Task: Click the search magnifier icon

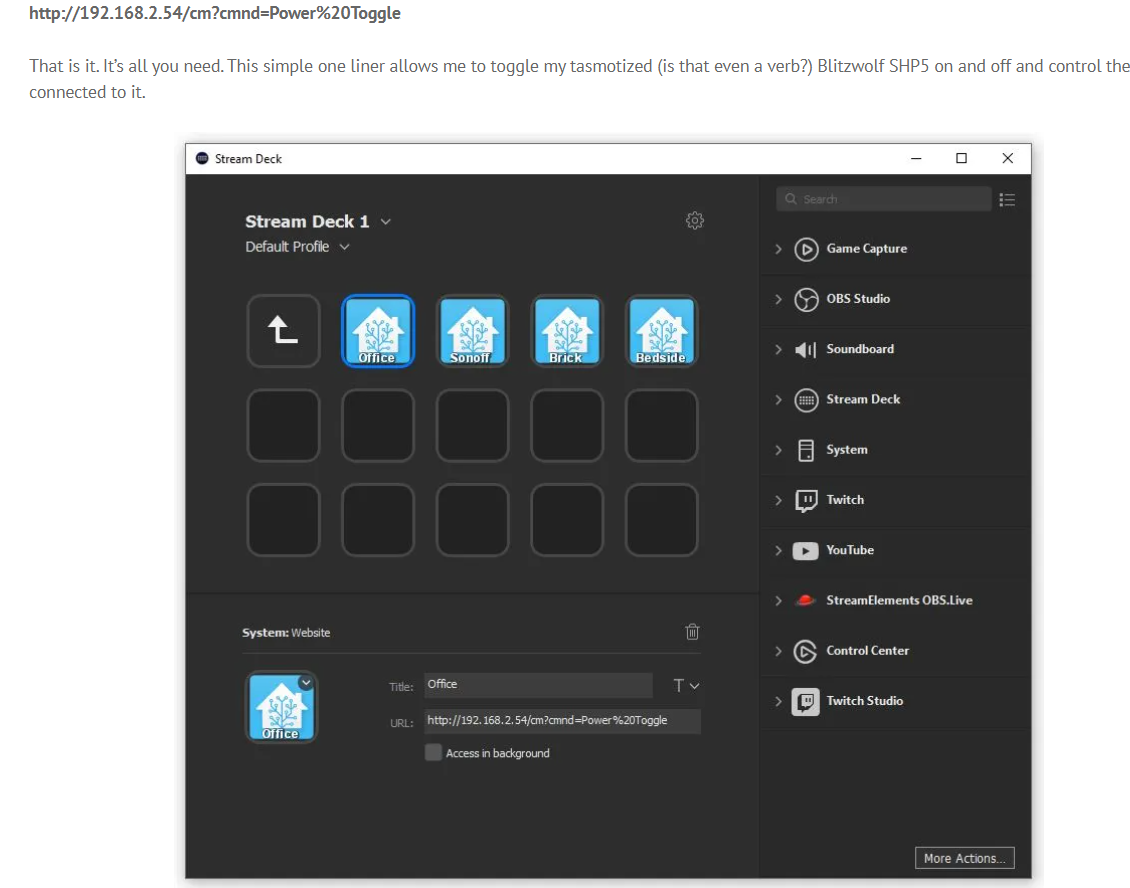Action: 791,199
